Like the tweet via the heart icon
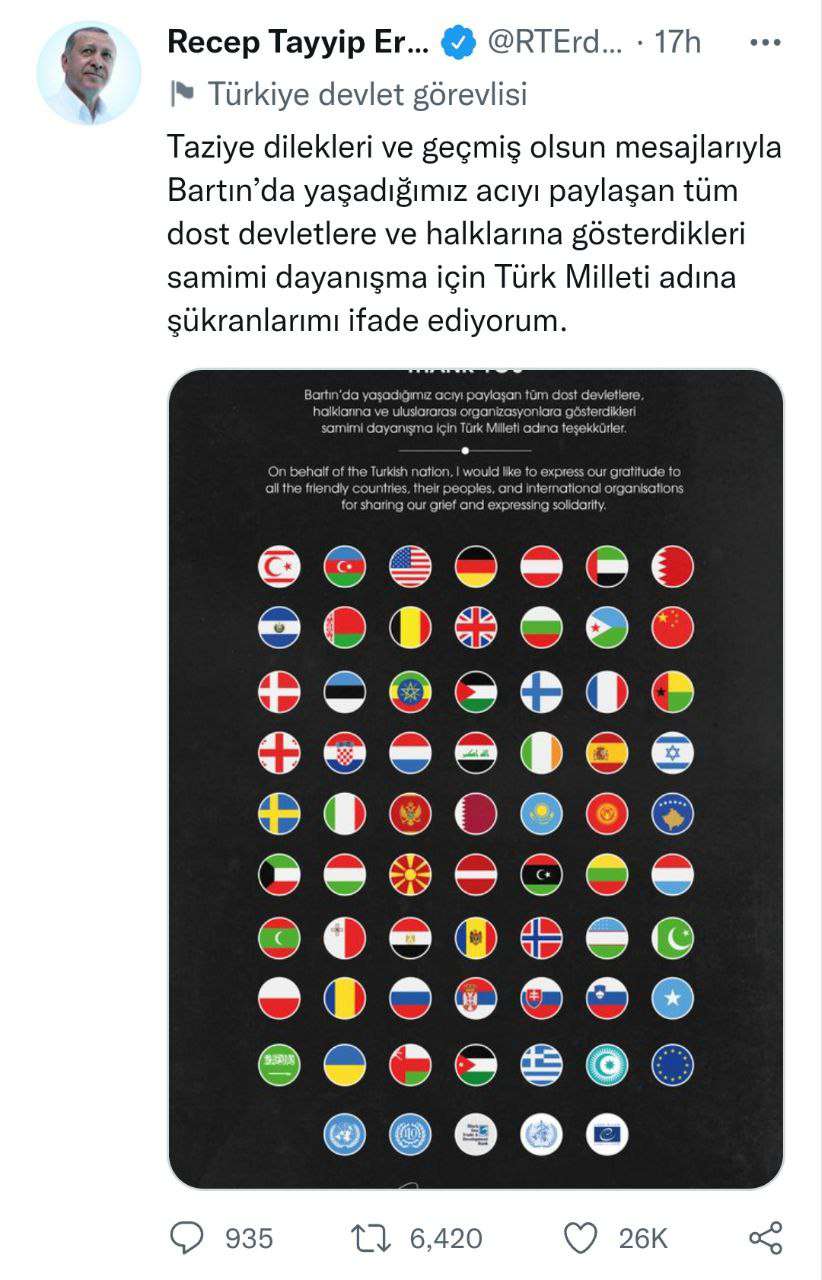 click(580, 1238)
